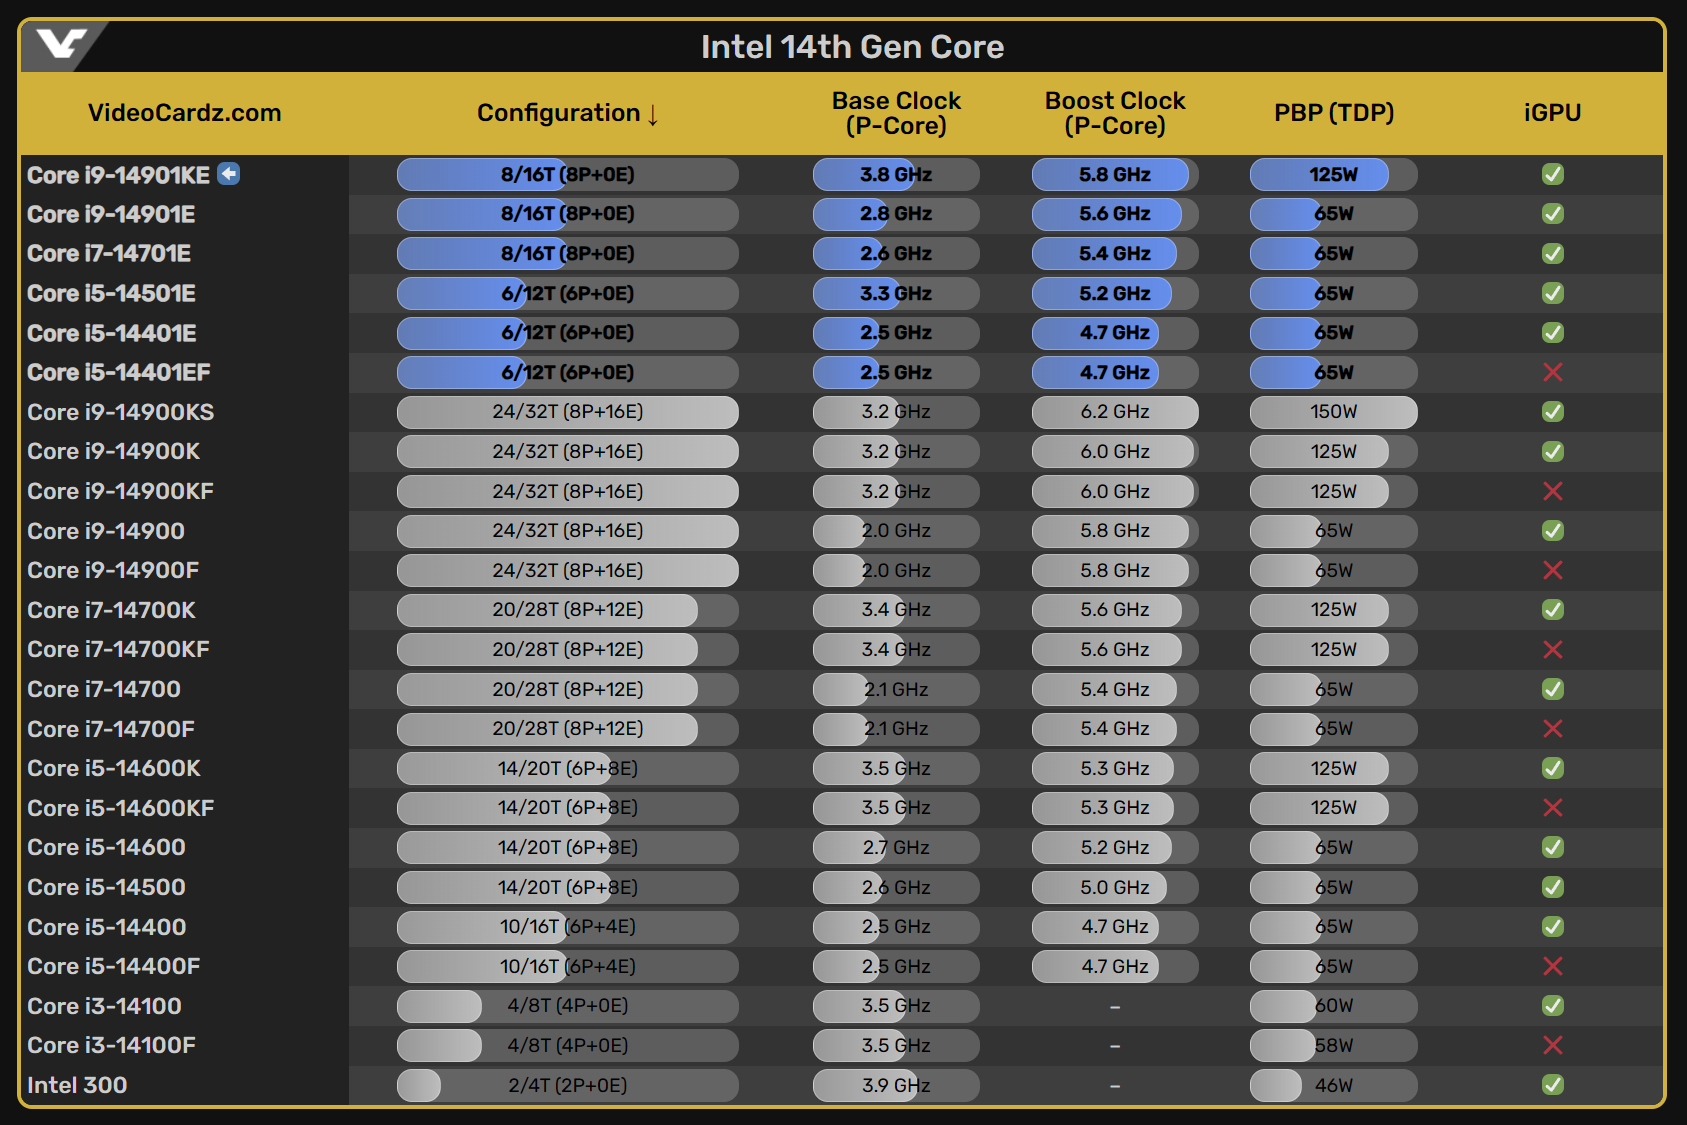This screenshot has width=1687, height=1125.
Task: Click the 20/28T (8P+12E) cell for Core i7-14700
Action: pyautogui.click(x=568, y=689)
